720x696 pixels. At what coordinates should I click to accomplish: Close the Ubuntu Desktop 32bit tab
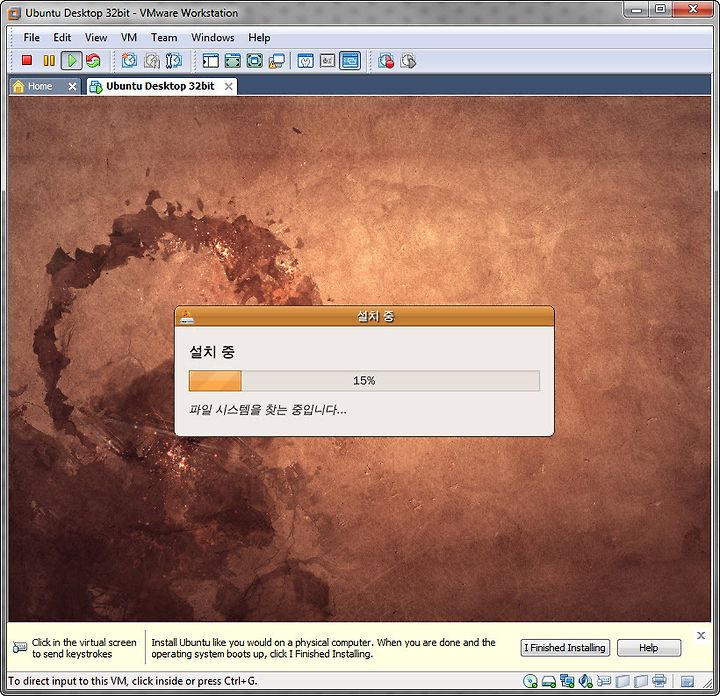[x=228, y=86]
